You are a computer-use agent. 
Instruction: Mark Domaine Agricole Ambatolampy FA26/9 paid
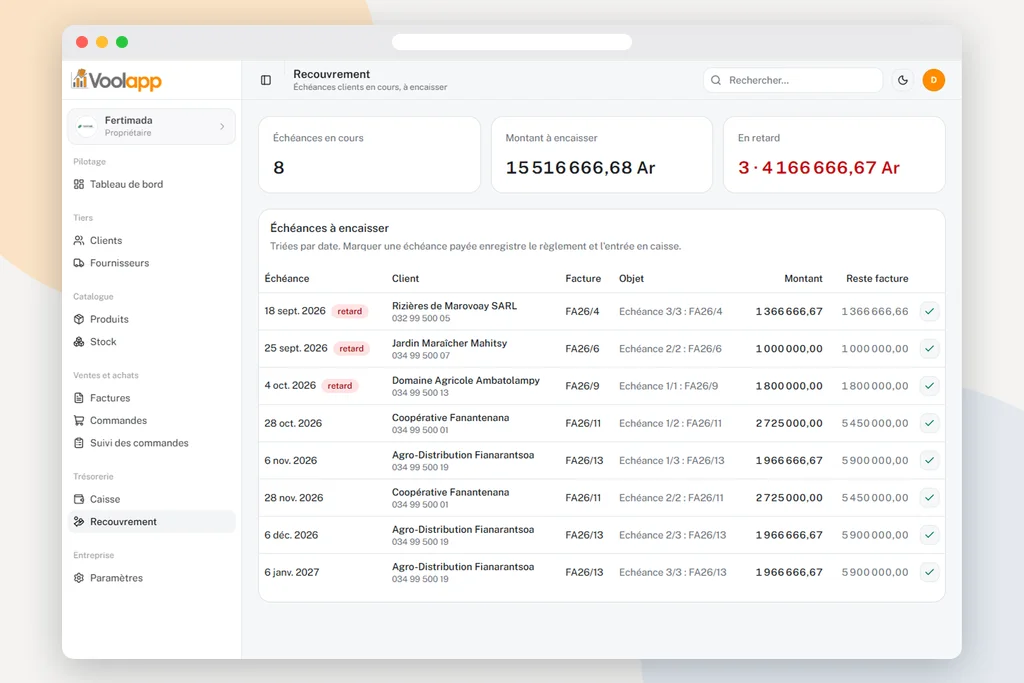click(x=929, y=386)
